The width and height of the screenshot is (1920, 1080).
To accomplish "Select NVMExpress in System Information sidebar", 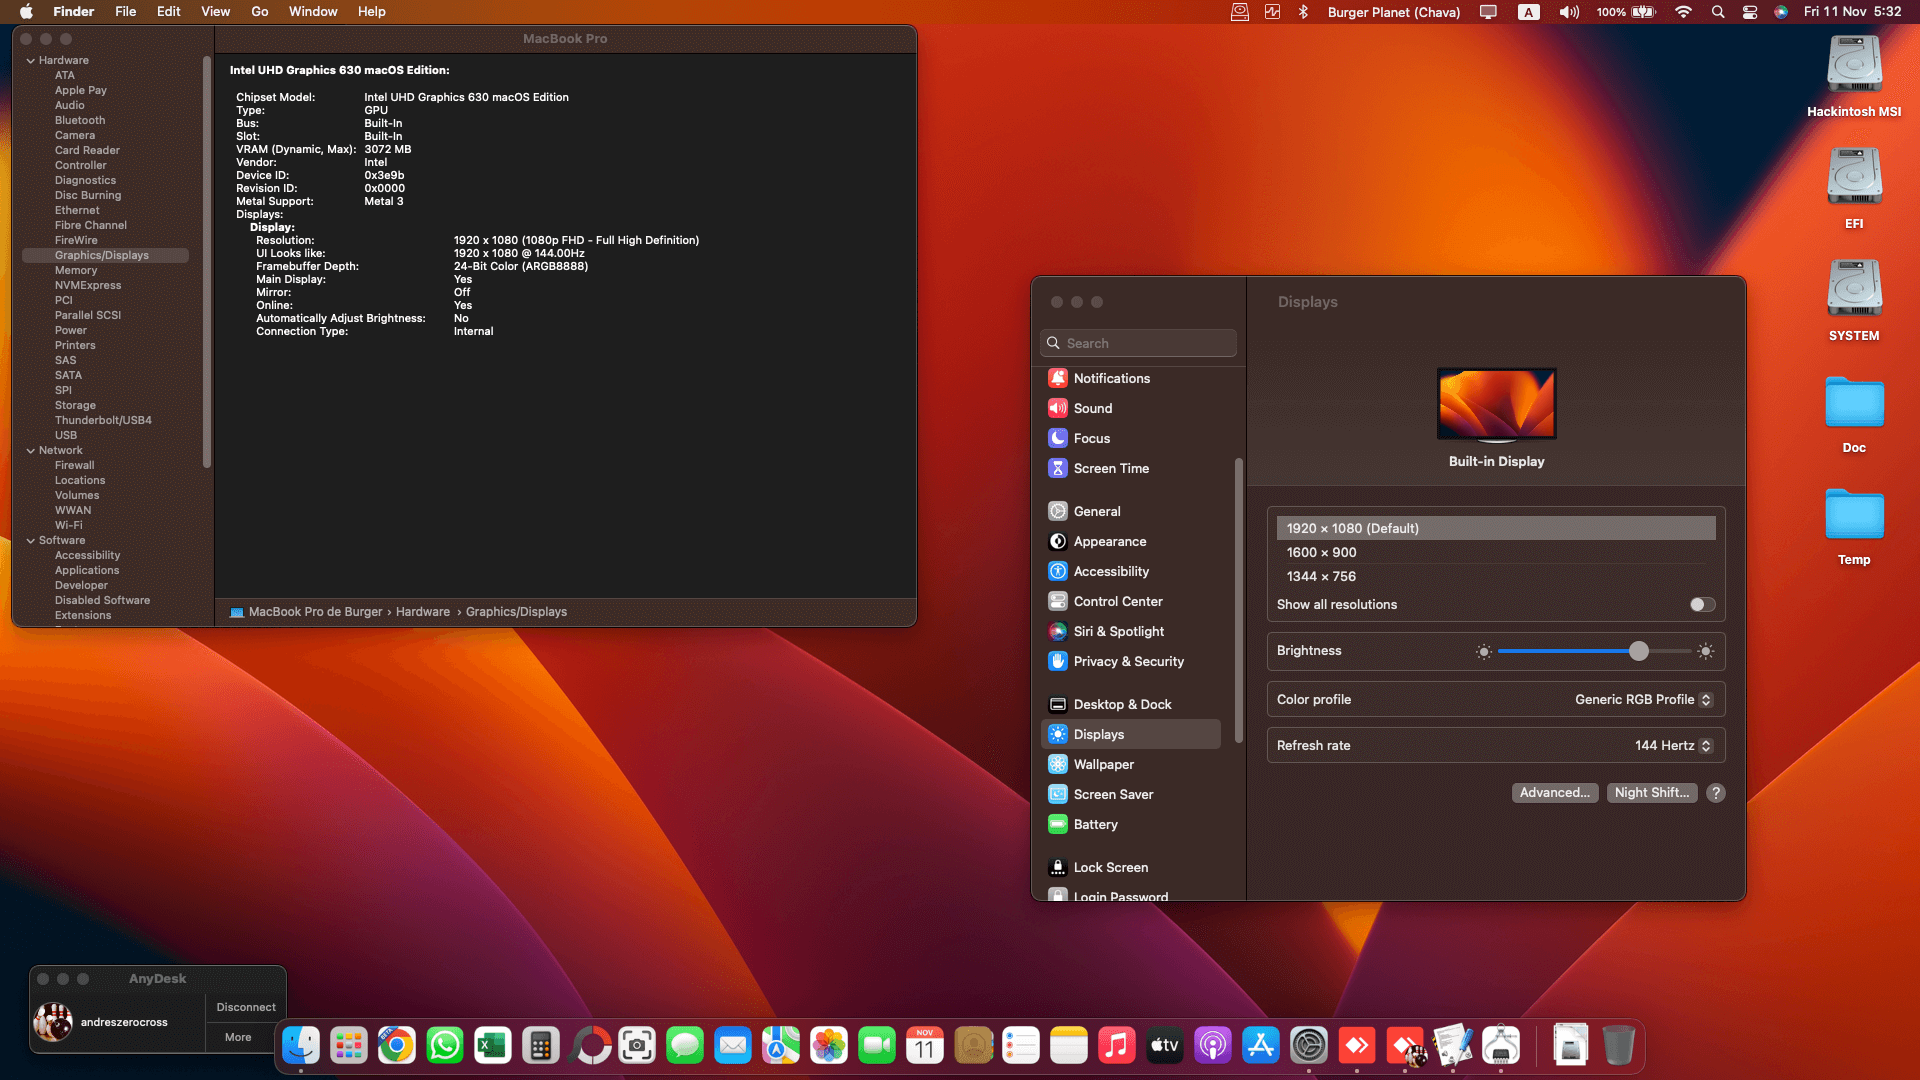I will pos(88,286).
